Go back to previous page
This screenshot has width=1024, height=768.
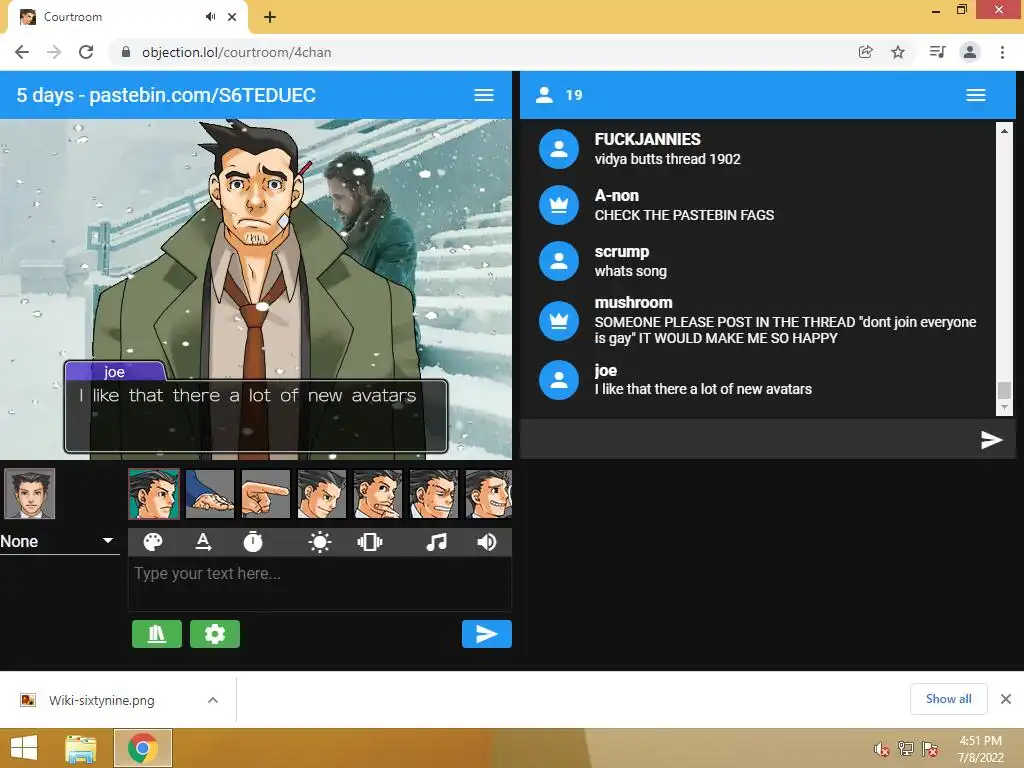[x=22, y=52]
